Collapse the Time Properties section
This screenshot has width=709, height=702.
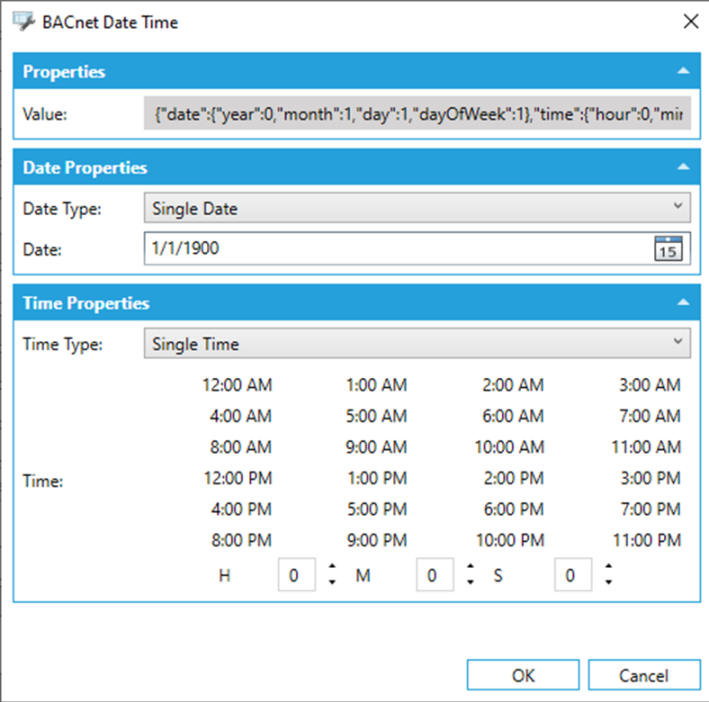click(x=682, y=303)
